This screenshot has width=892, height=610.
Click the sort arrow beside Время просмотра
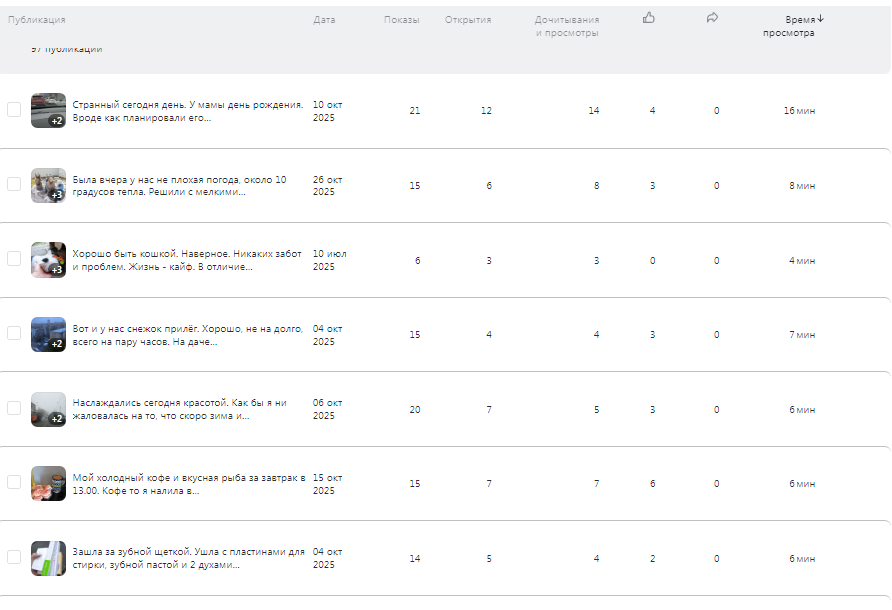point(821,18)
